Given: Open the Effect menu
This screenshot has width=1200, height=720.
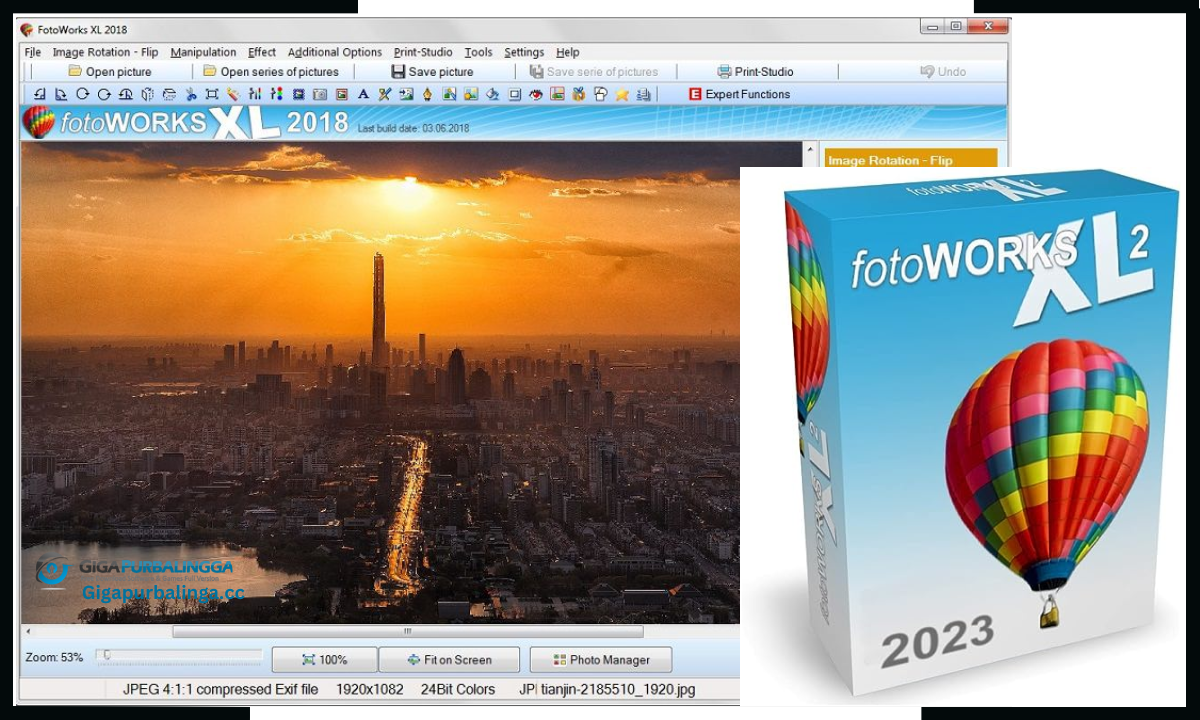Looking at the screenshot, I should tap(262, 52).
